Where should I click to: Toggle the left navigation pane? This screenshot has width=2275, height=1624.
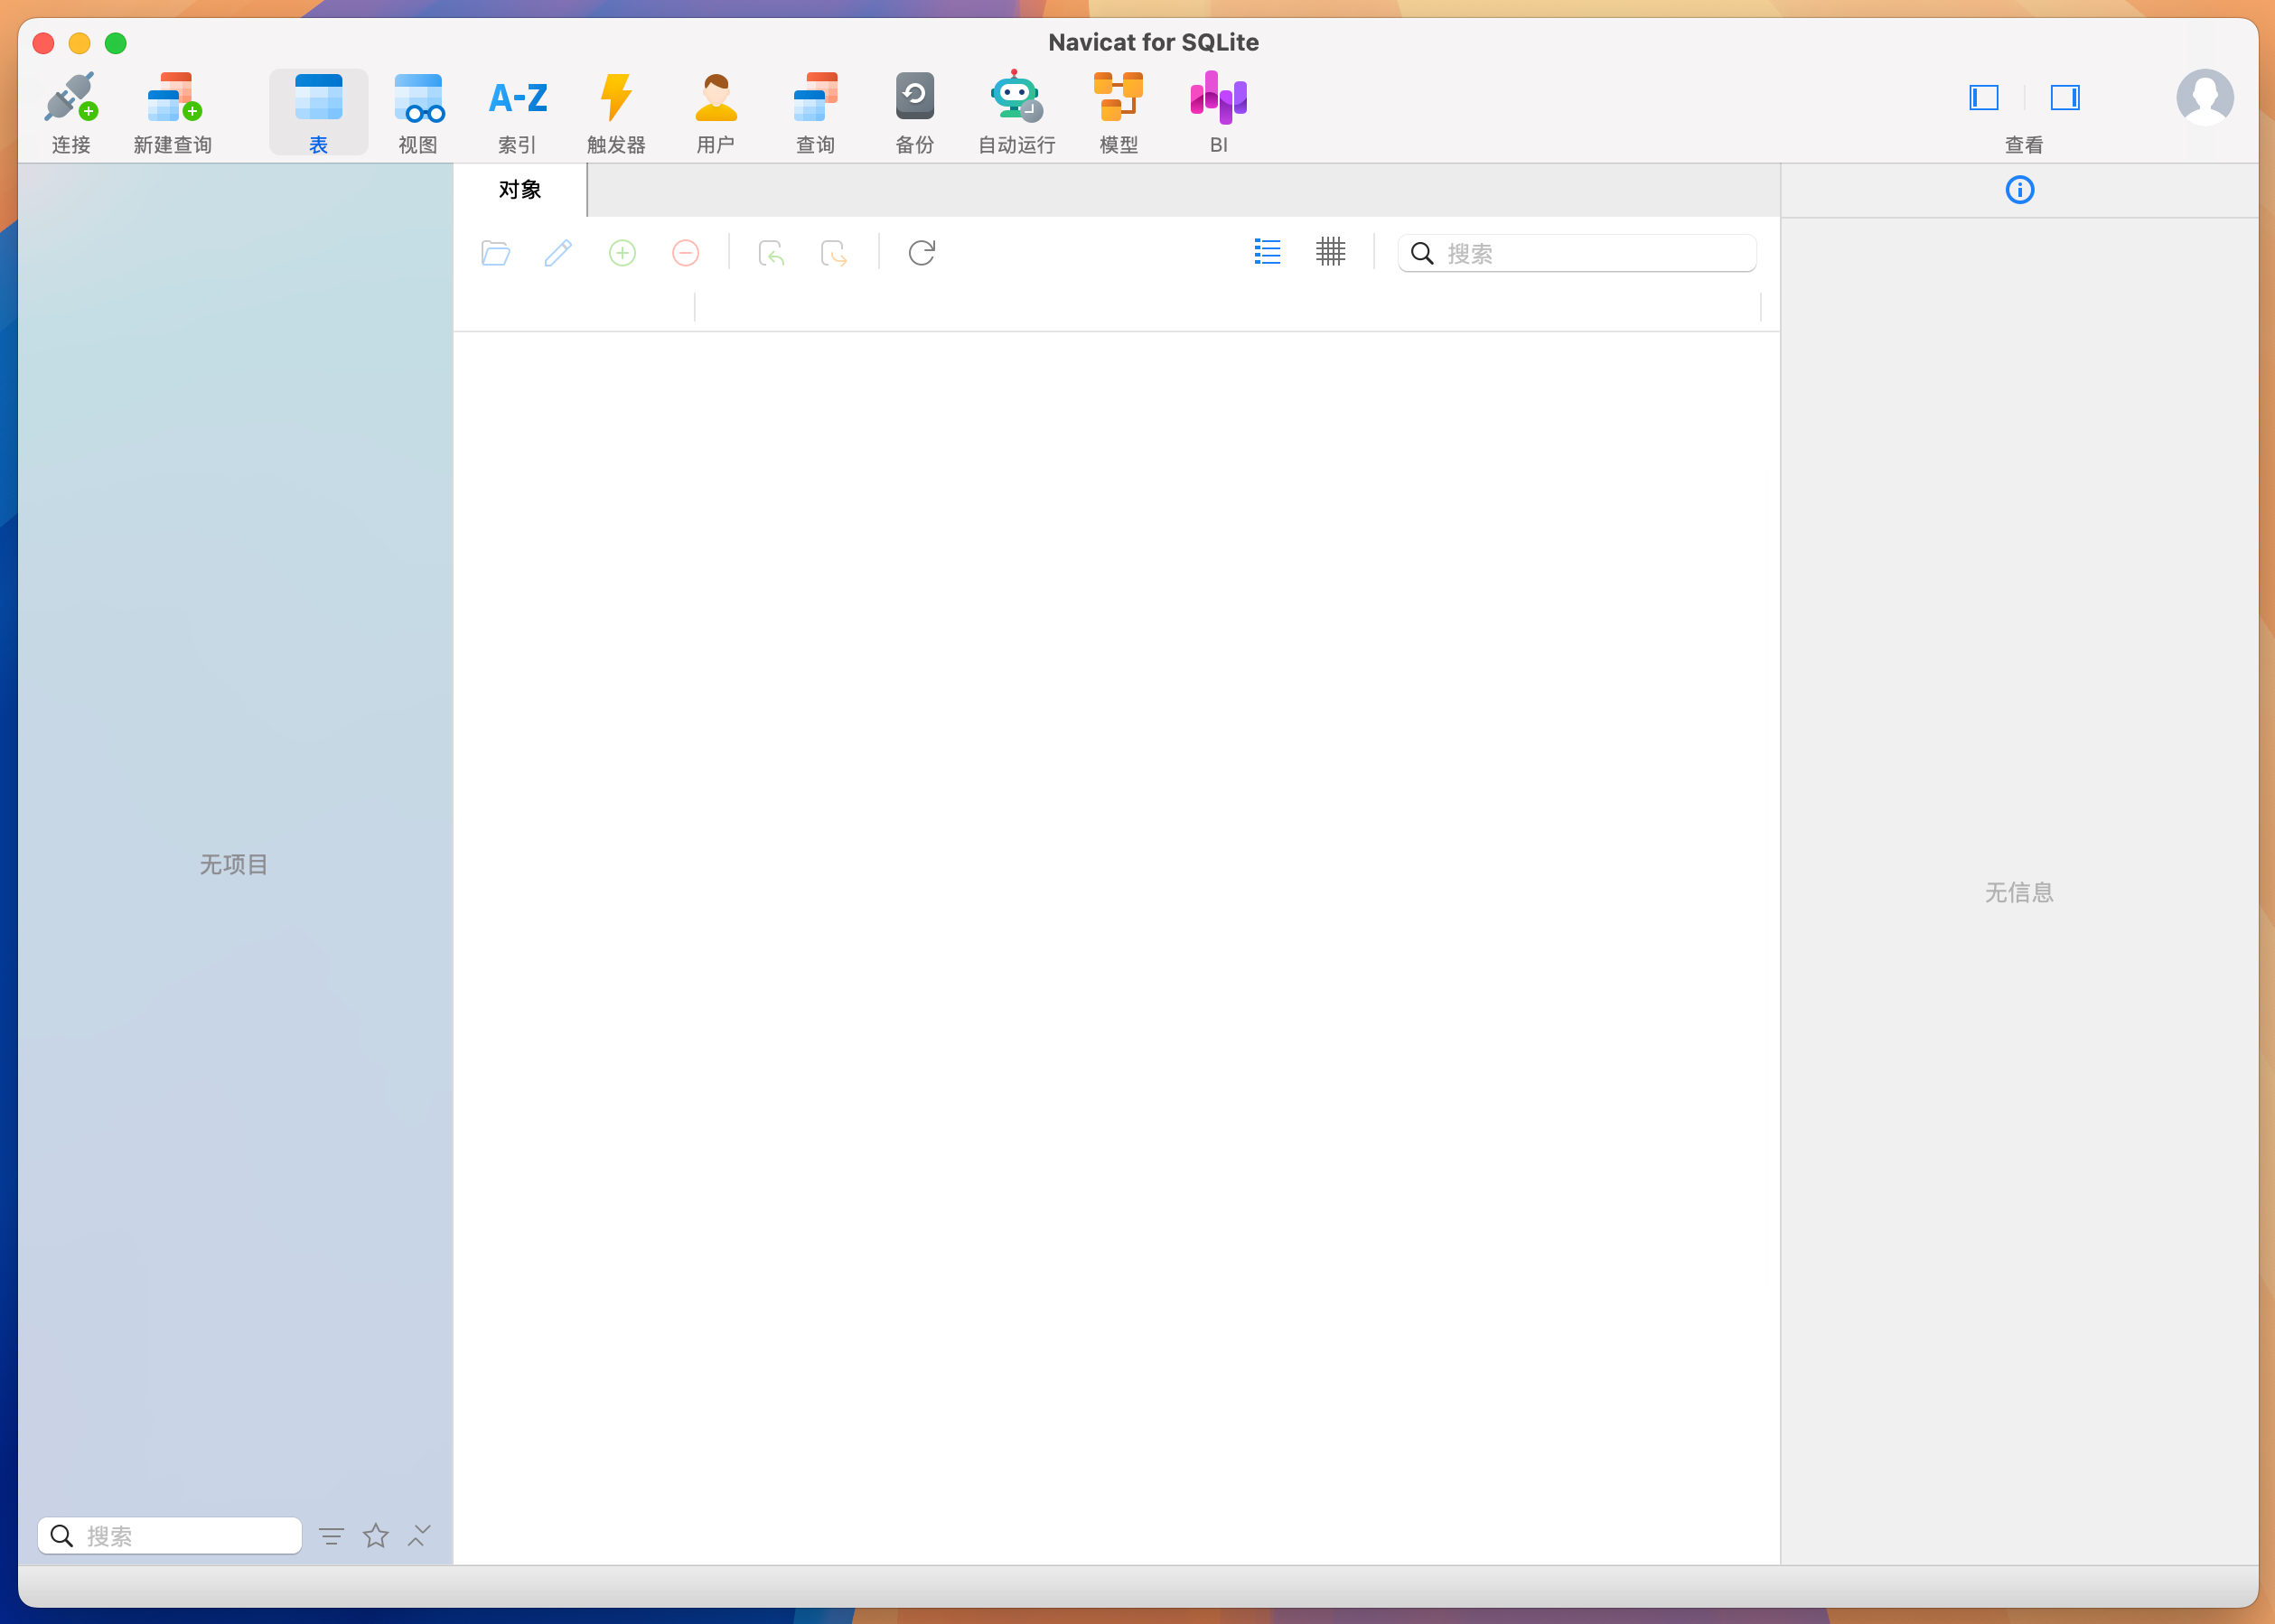pyautogui.click(x=1984, y=97)
